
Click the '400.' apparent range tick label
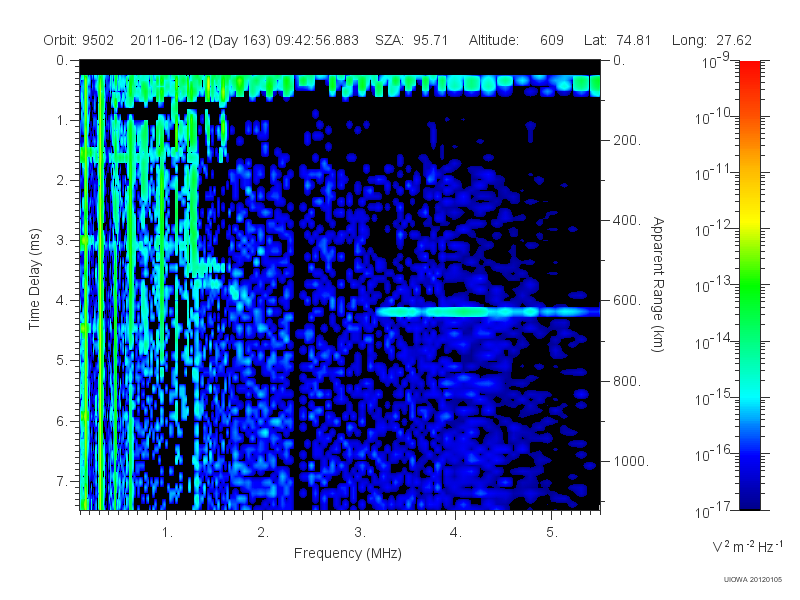(x=627, y=220)
